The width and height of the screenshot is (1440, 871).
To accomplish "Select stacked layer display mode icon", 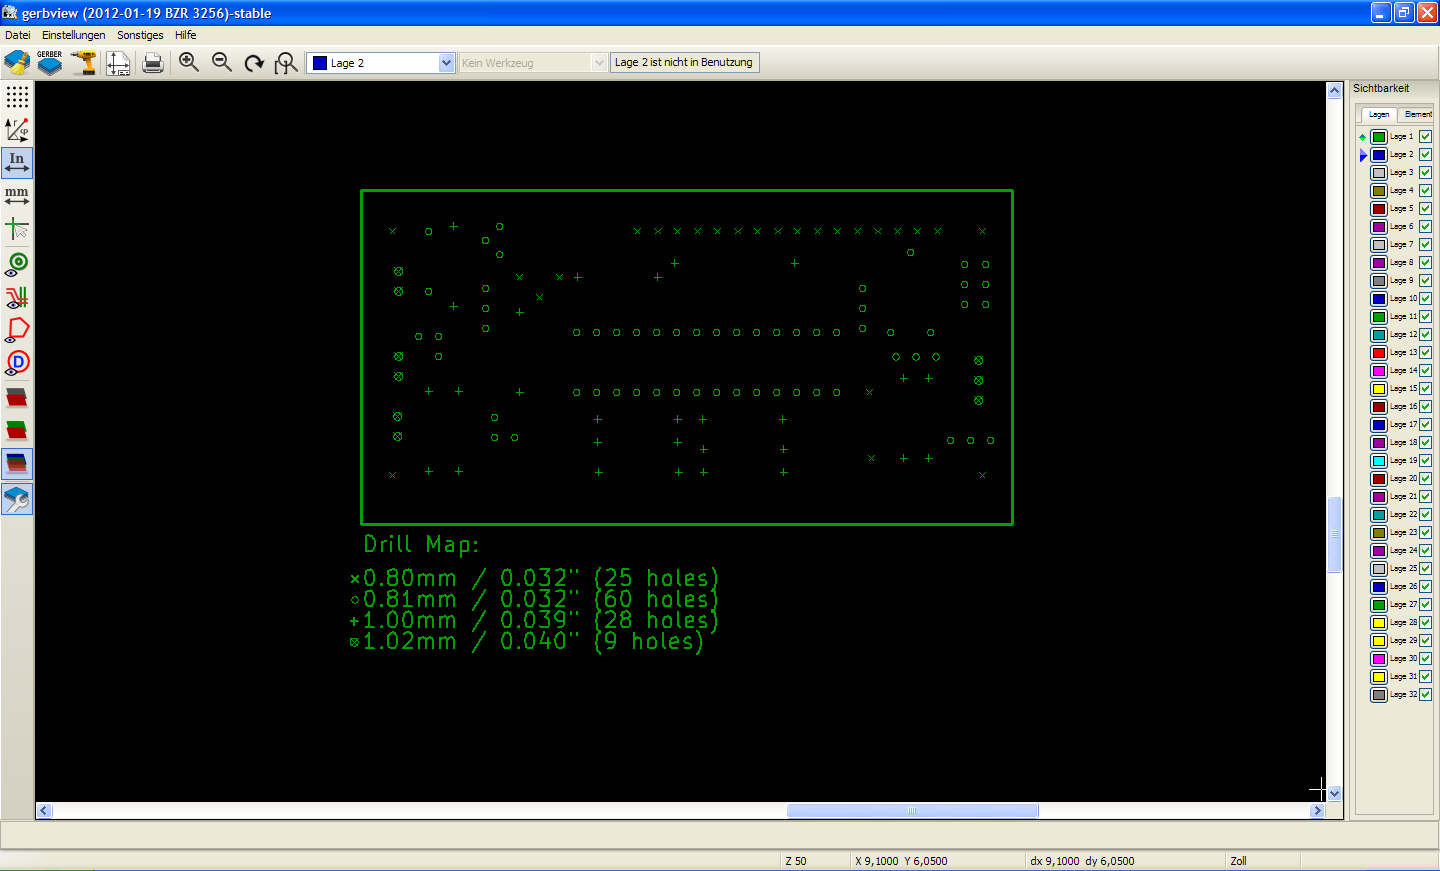I will click(x=17, y=430).
